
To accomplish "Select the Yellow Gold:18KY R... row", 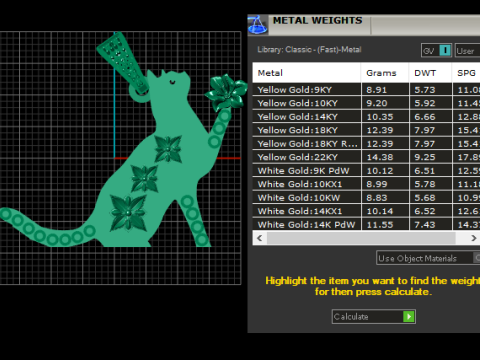I will 366,144.
